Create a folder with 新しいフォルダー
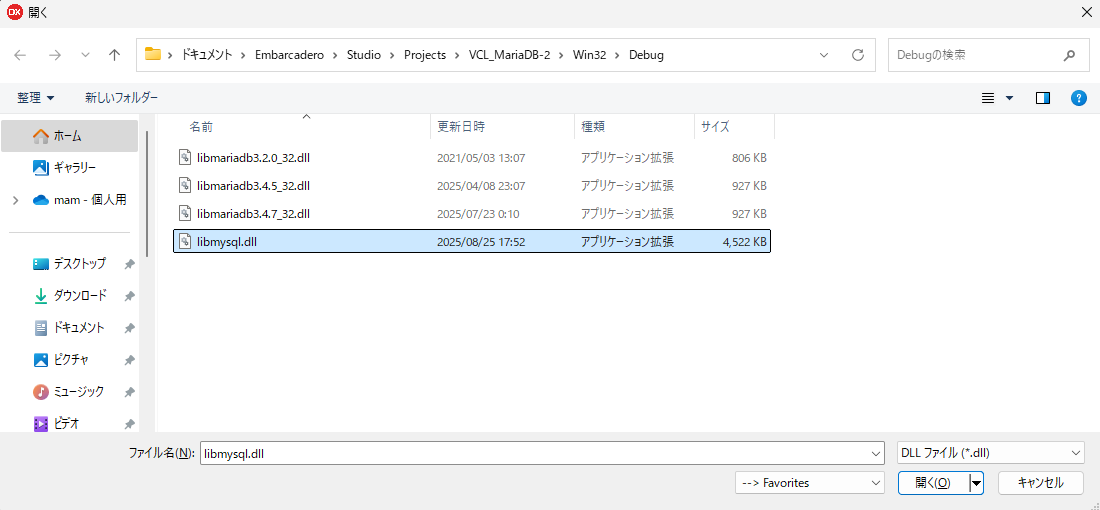 pos(121,98)
